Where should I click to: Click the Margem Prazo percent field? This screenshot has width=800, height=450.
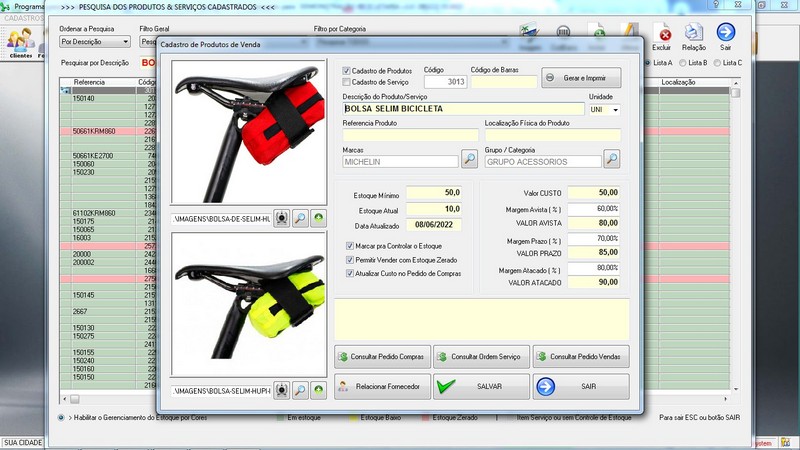[x=594, y=238]
